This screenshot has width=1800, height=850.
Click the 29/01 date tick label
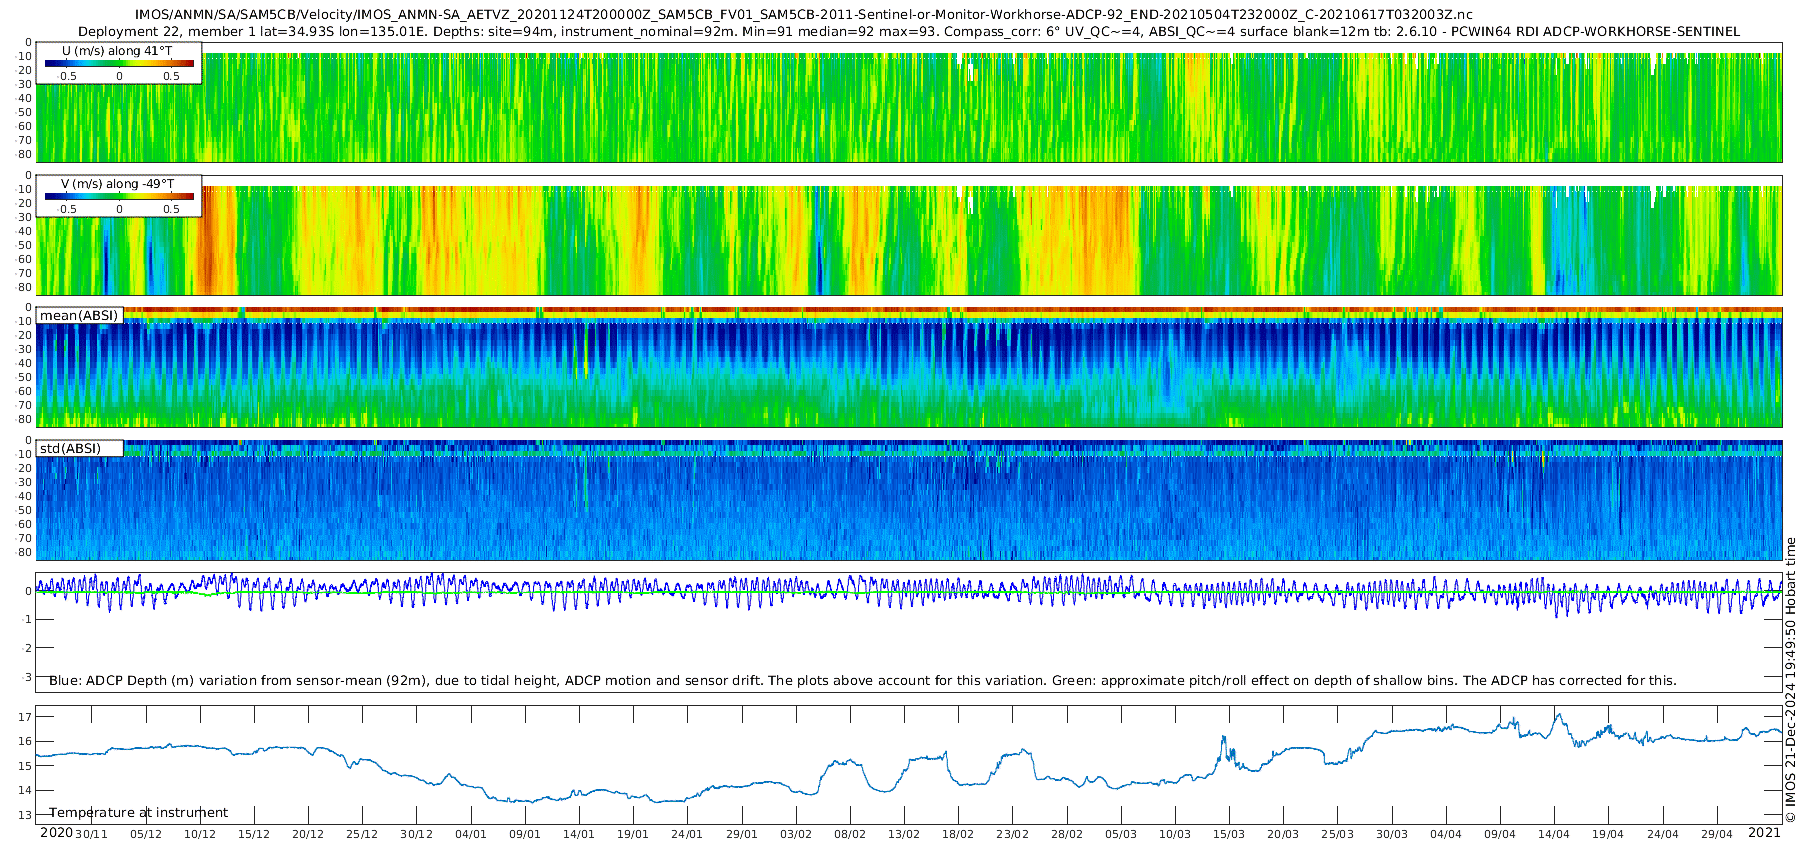[741, 834]
